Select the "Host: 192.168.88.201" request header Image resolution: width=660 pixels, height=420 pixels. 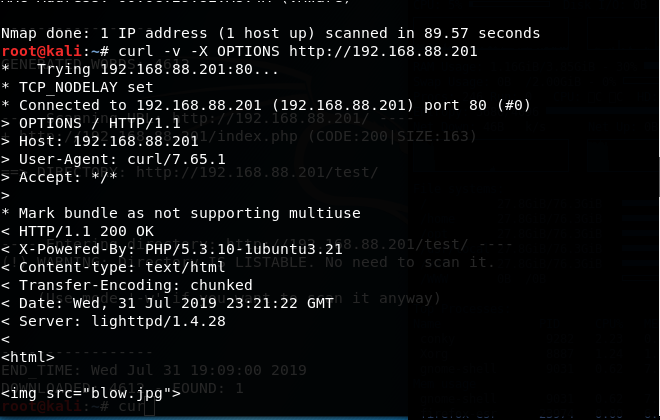coord(100,141)
